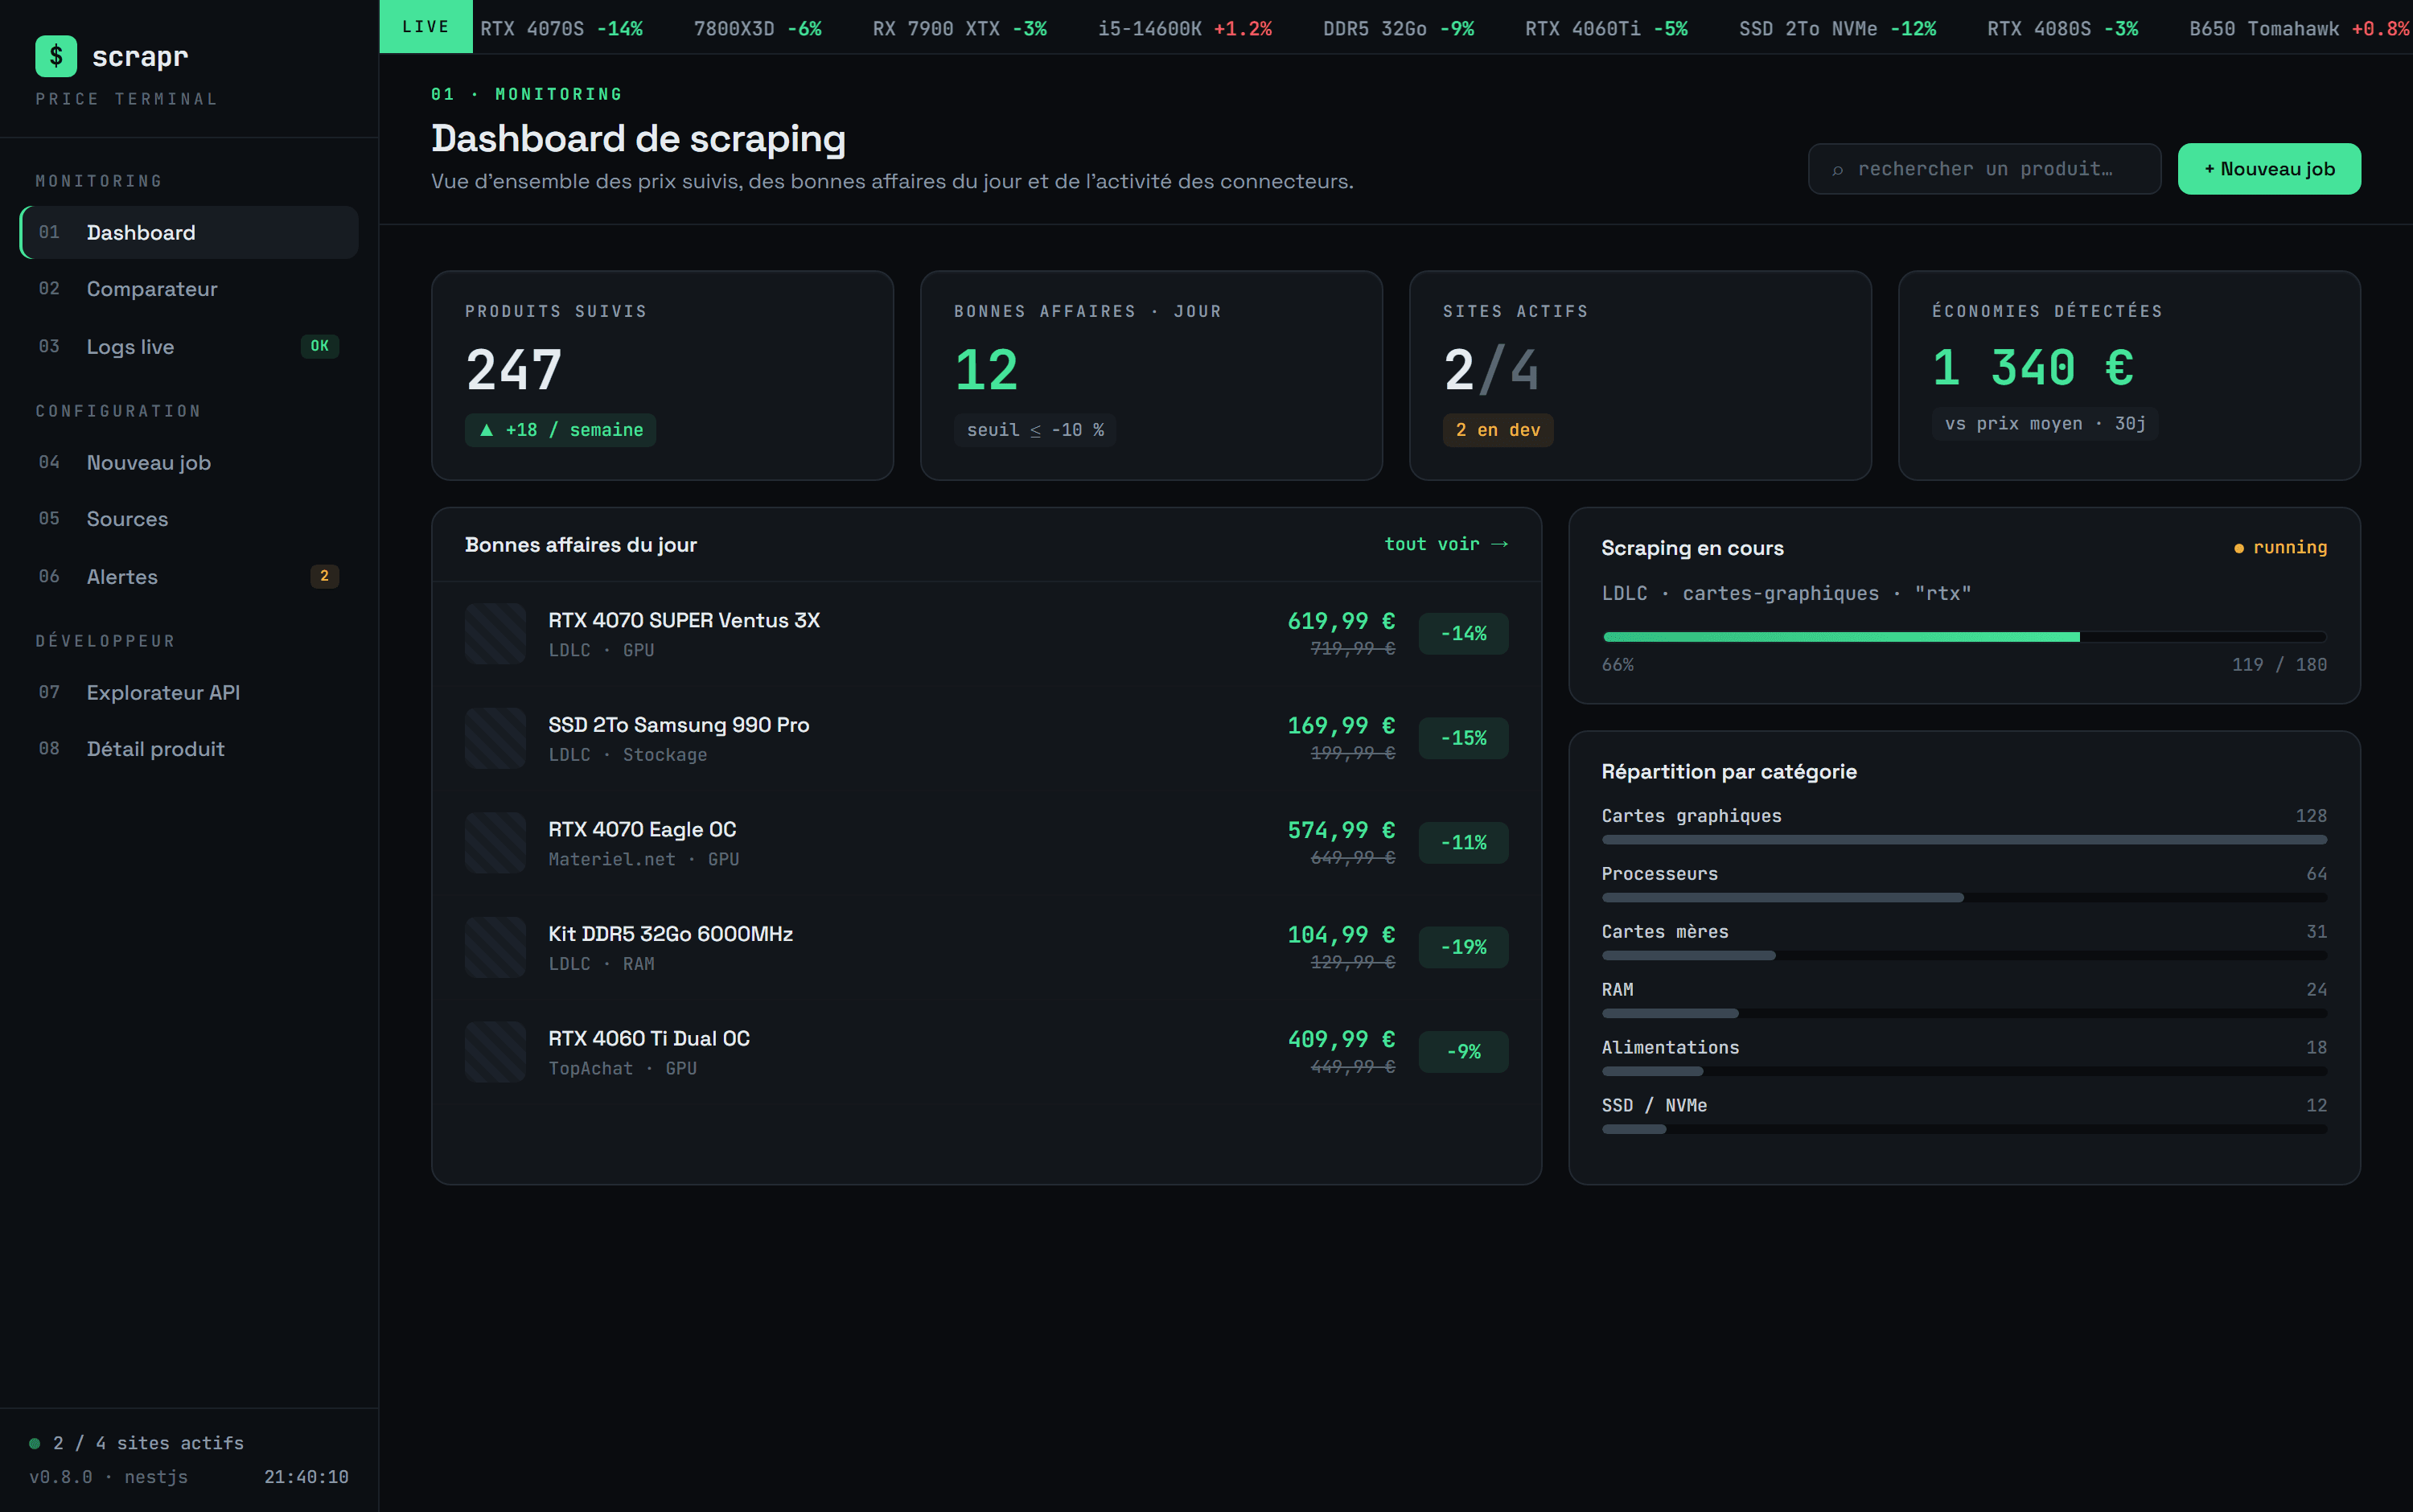Screen dimensions: 2413x1512
Task: Click the price 619,99 € for RTX 4070 SUPER
Action: 1341,621
